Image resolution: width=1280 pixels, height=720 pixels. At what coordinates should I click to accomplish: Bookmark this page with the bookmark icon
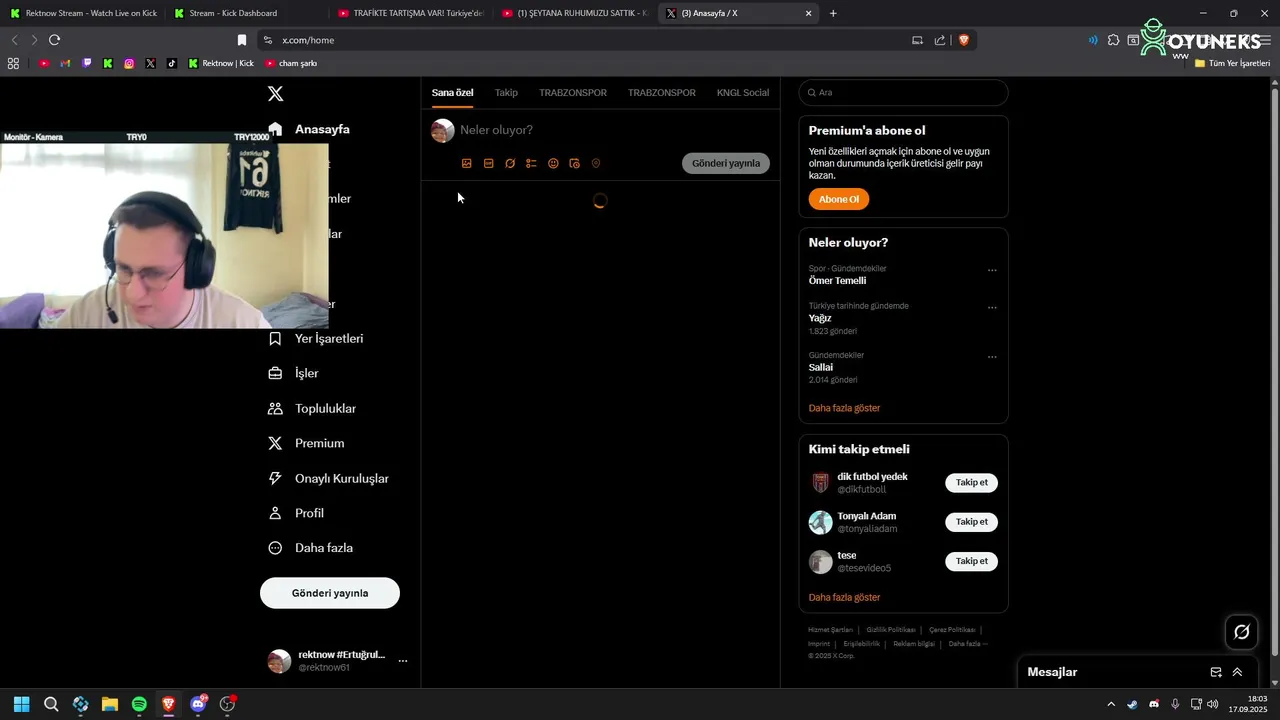tap(242, 40)
